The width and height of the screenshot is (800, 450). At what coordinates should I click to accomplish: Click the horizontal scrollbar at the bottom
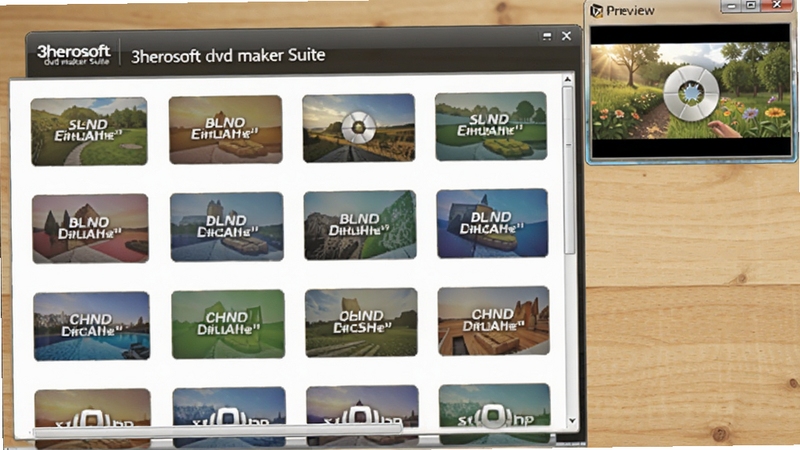tap(217, 433)
